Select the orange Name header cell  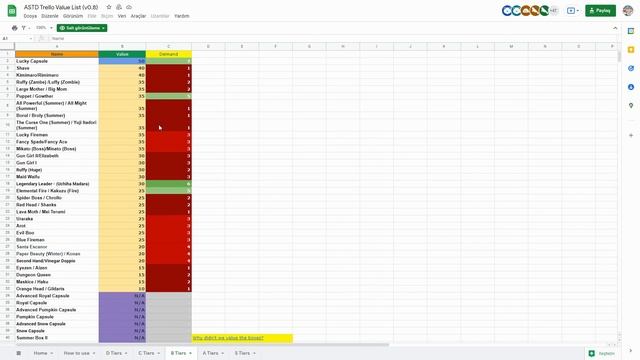pyautogui.click(x=57, y=54)
